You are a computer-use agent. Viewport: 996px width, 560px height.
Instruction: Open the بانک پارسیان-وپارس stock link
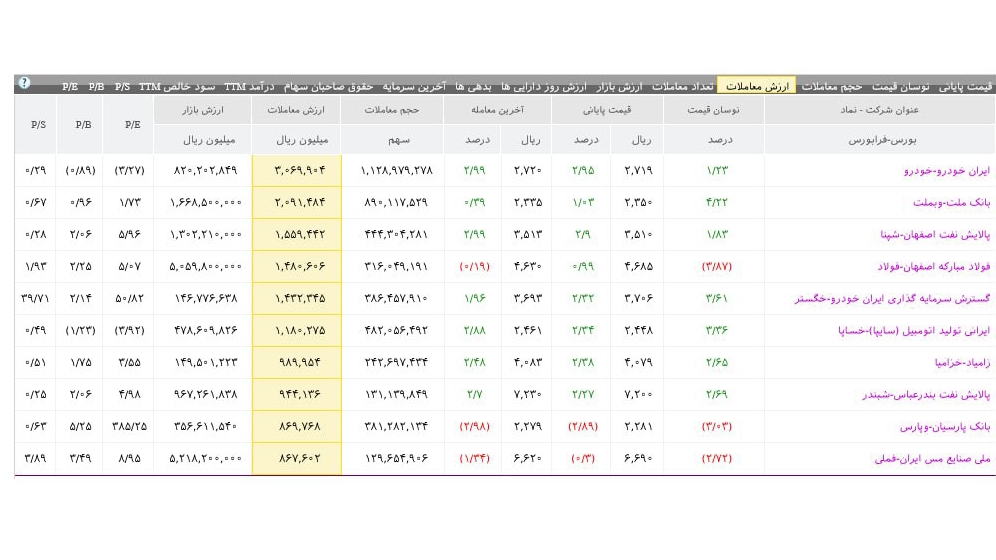coord(945,427)
